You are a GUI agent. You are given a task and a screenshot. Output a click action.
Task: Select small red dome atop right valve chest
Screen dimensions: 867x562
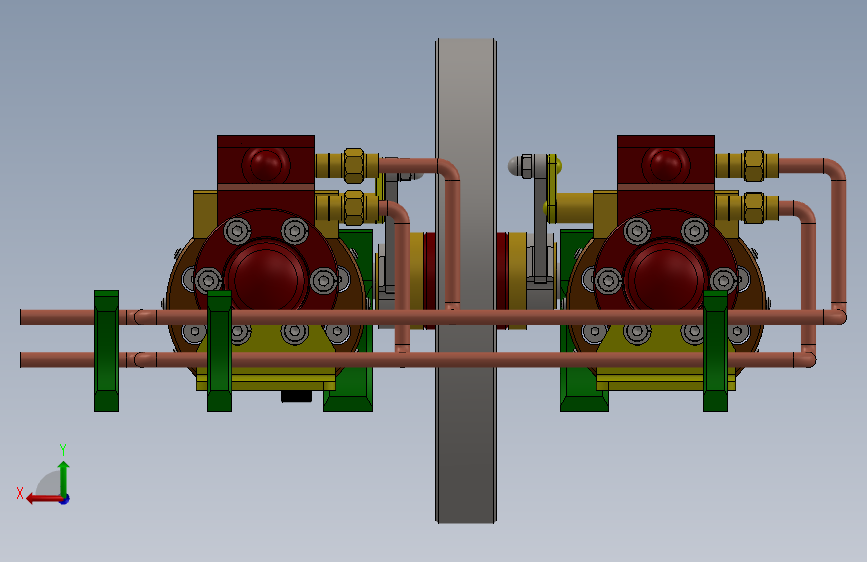coord(666,164)
